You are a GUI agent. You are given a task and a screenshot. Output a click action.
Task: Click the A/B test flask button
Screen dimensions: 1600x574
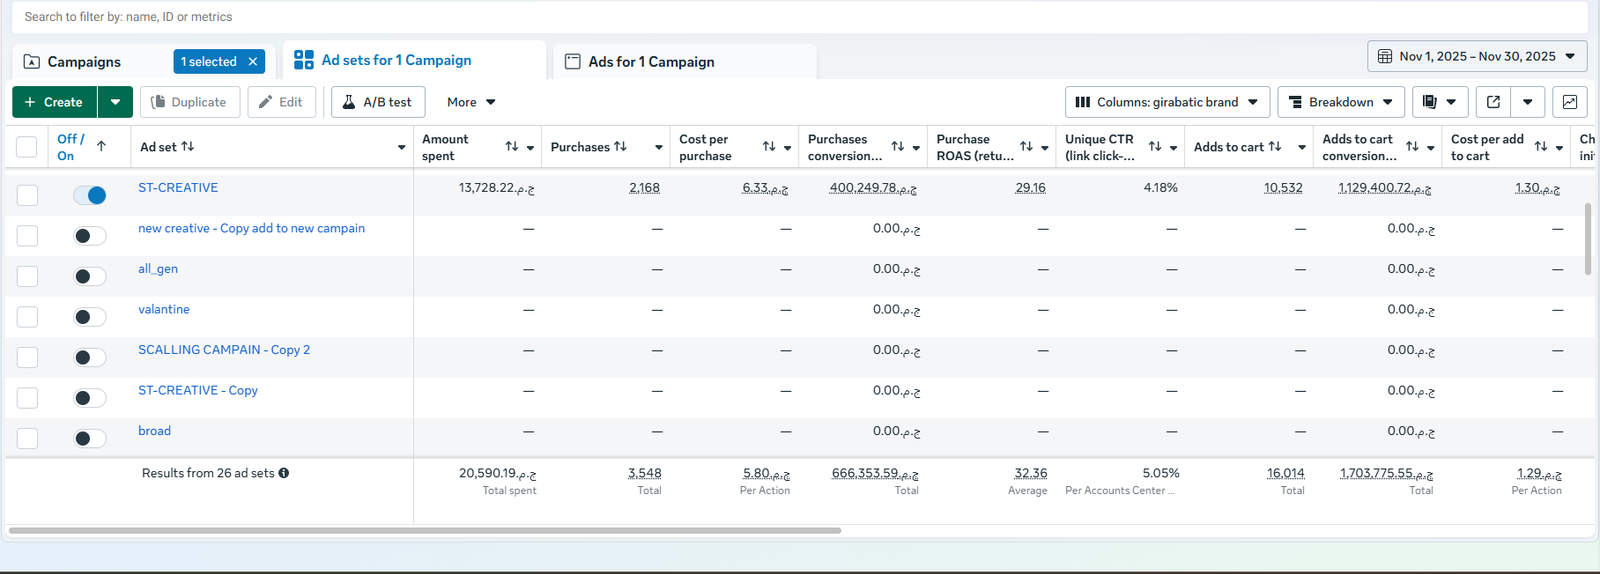[378, 102]
